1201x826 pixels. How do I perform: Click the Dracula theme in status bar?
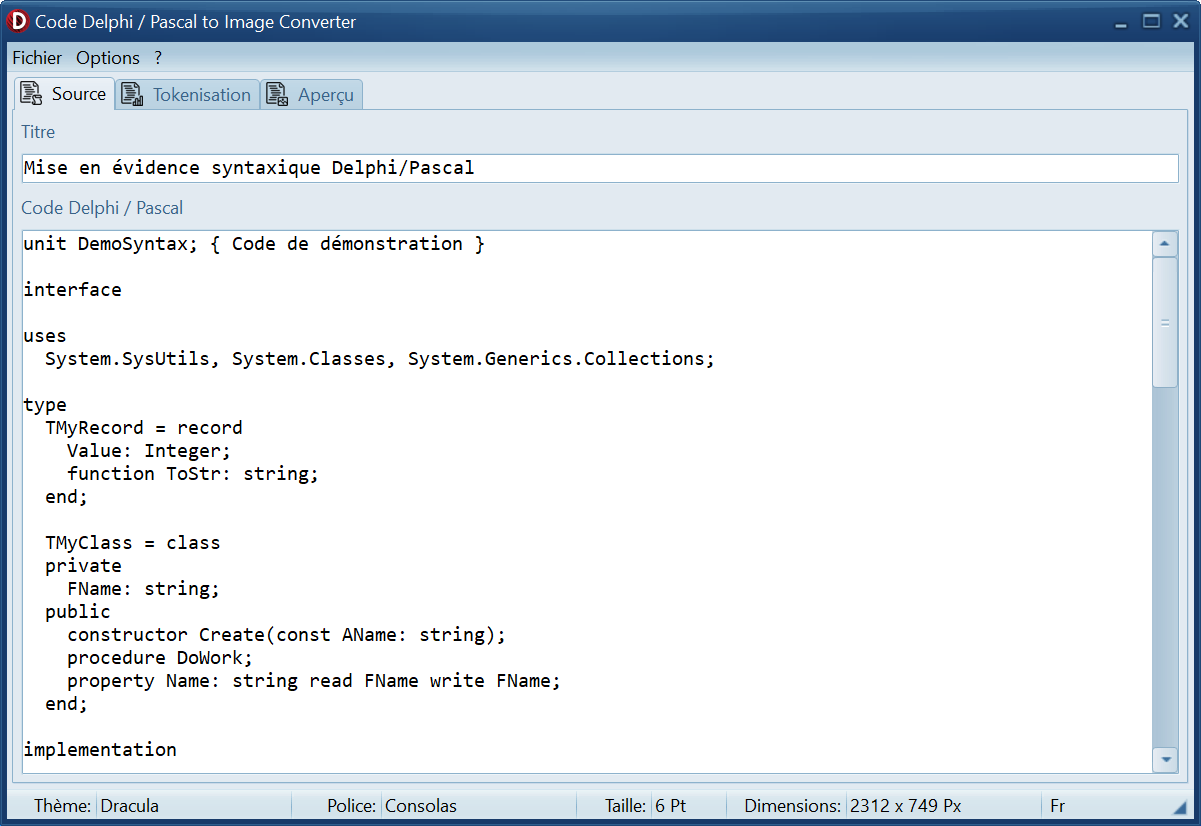pos(129,806)
